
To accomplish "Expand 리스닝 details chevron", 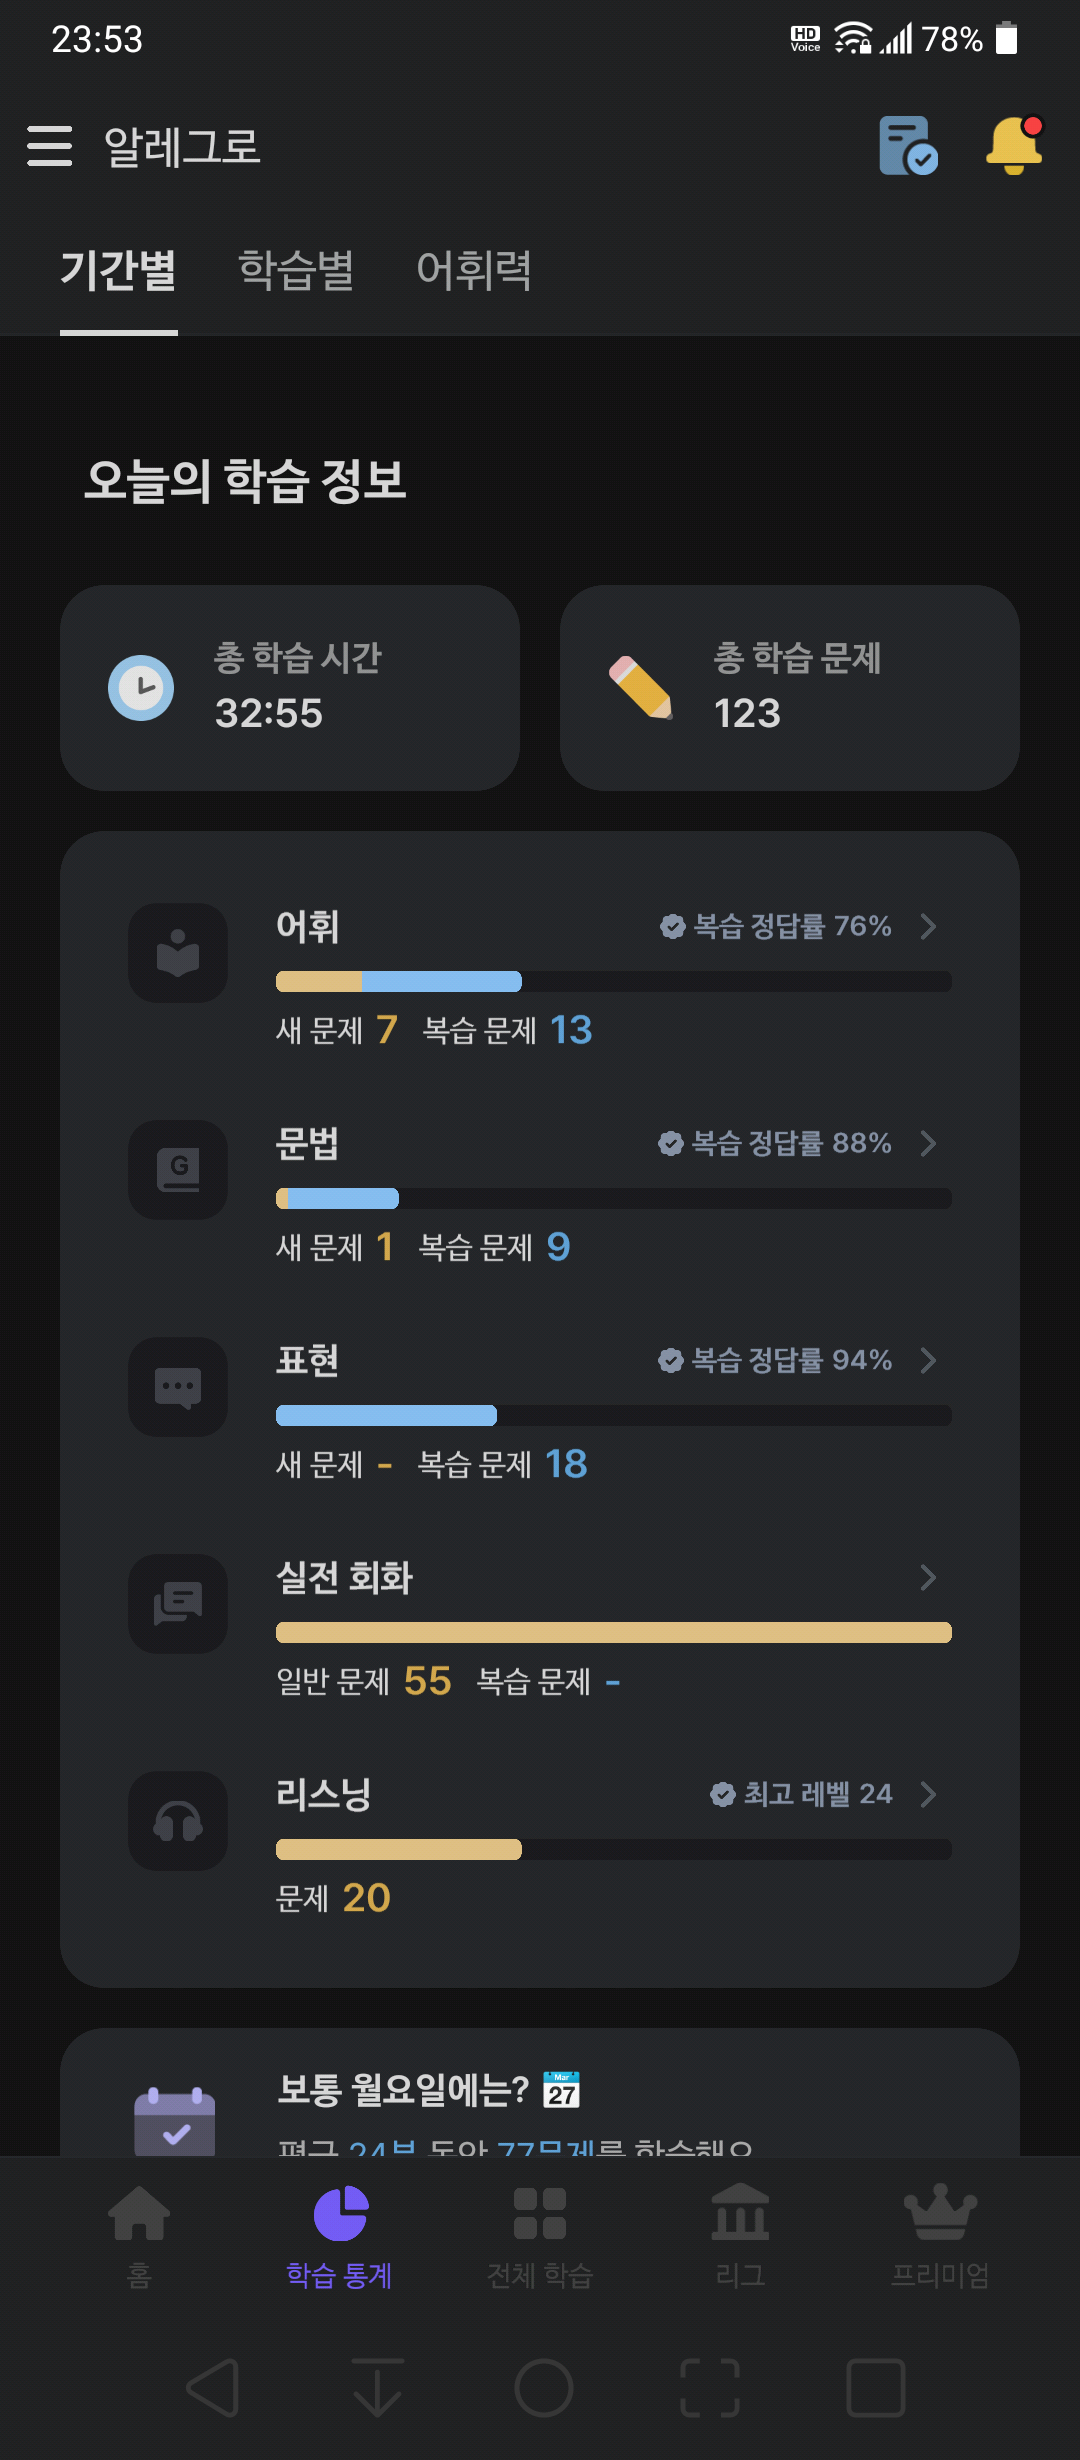I will (x=928, y=1794).
